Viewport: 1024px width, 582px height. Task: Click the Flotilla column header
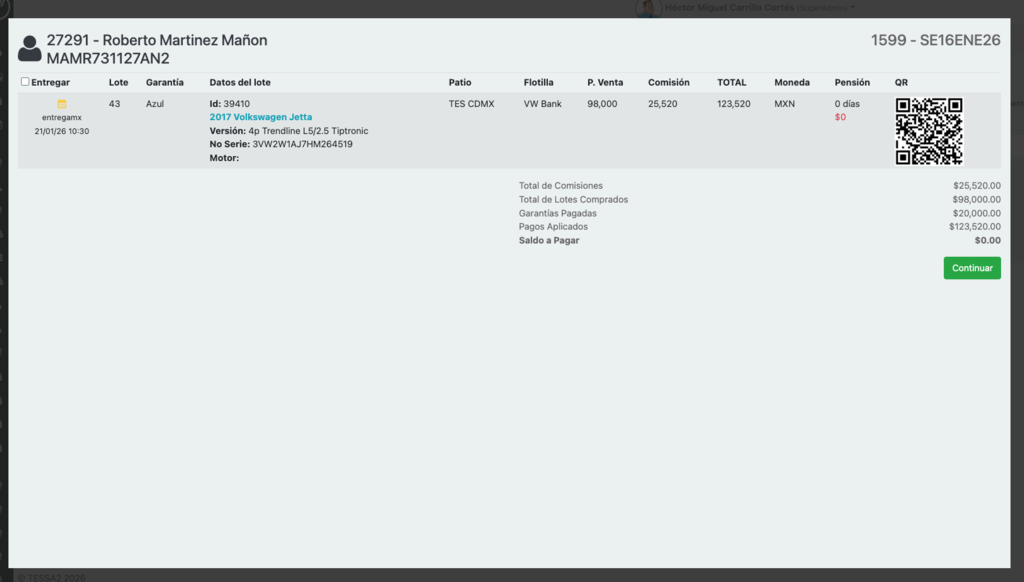(538, 82)
